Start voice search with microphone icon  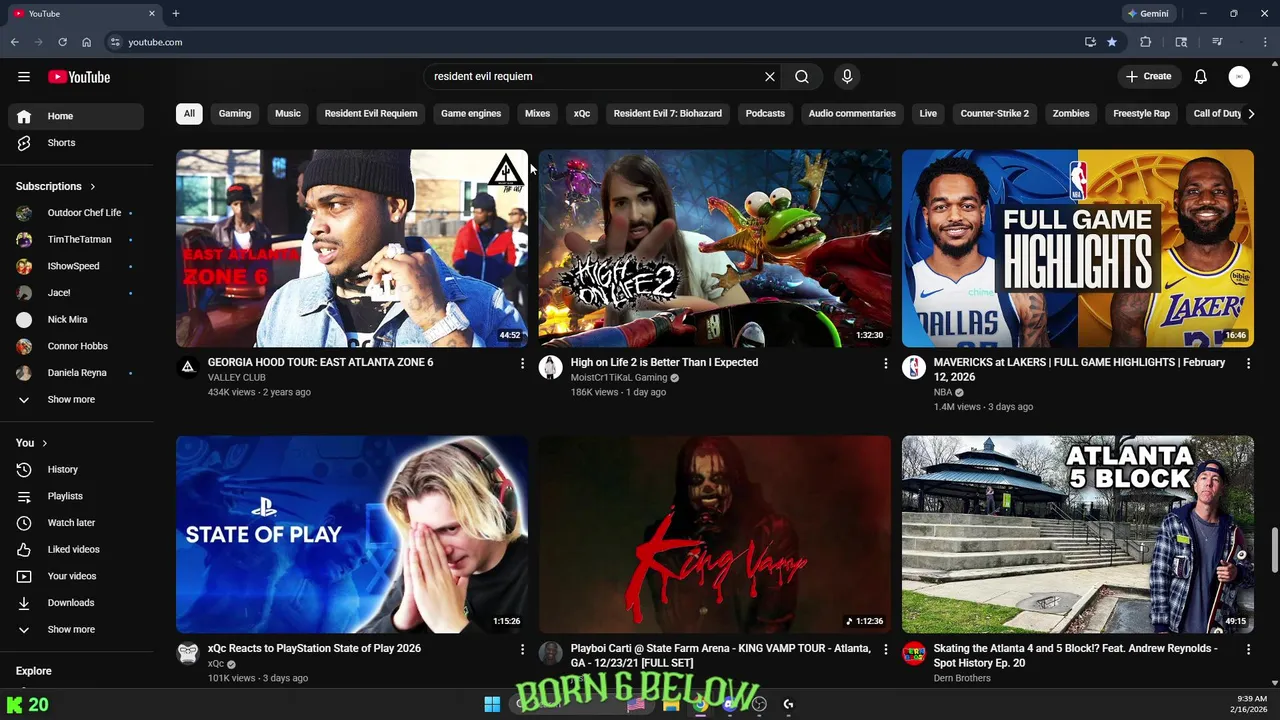pyautogui.click(x=847, y=77)
